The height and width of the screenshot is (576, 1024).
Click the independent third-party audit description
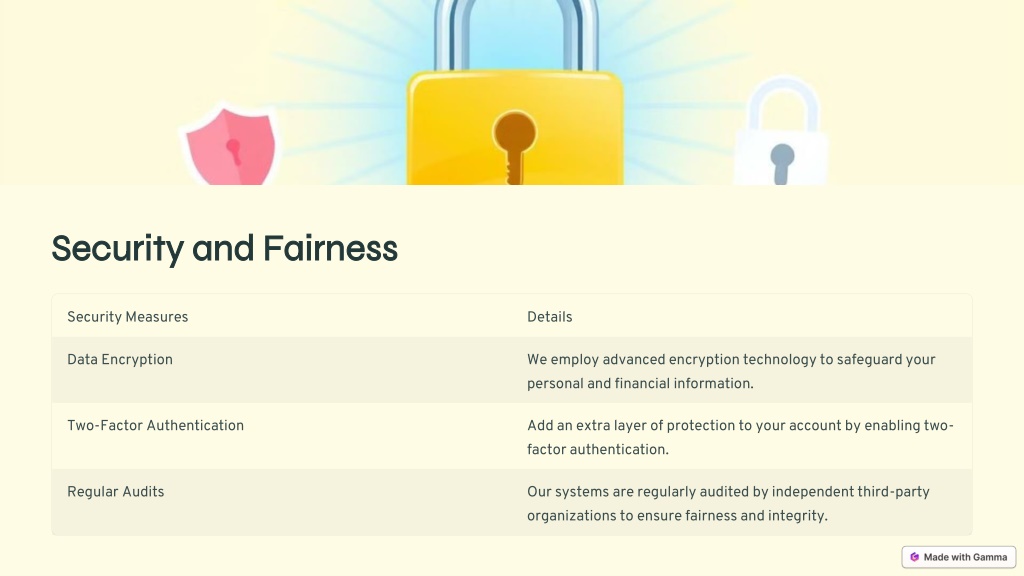coord(728,504)
